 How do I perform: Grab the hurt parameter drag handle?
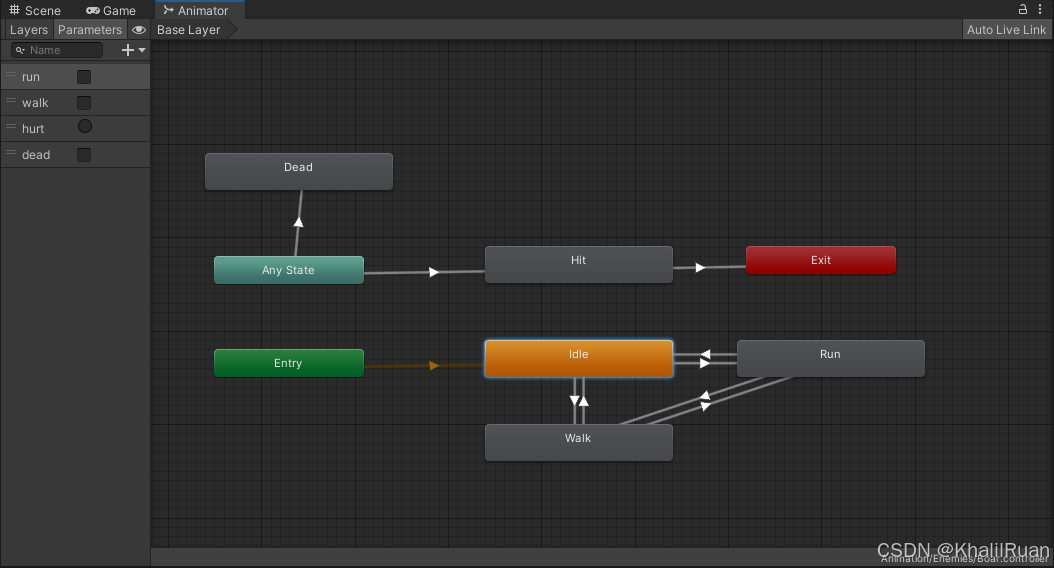pyautogui.click(x=11, y=126)
